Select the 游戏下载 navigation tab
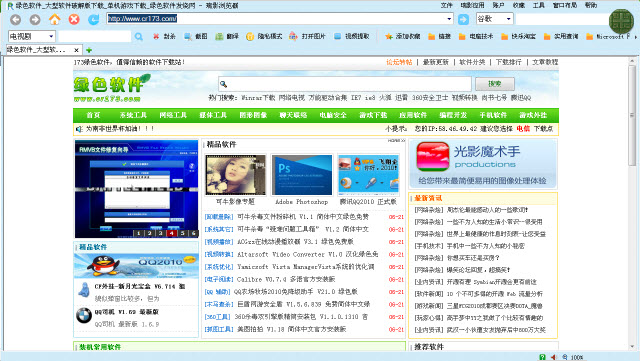 (373, 115)
